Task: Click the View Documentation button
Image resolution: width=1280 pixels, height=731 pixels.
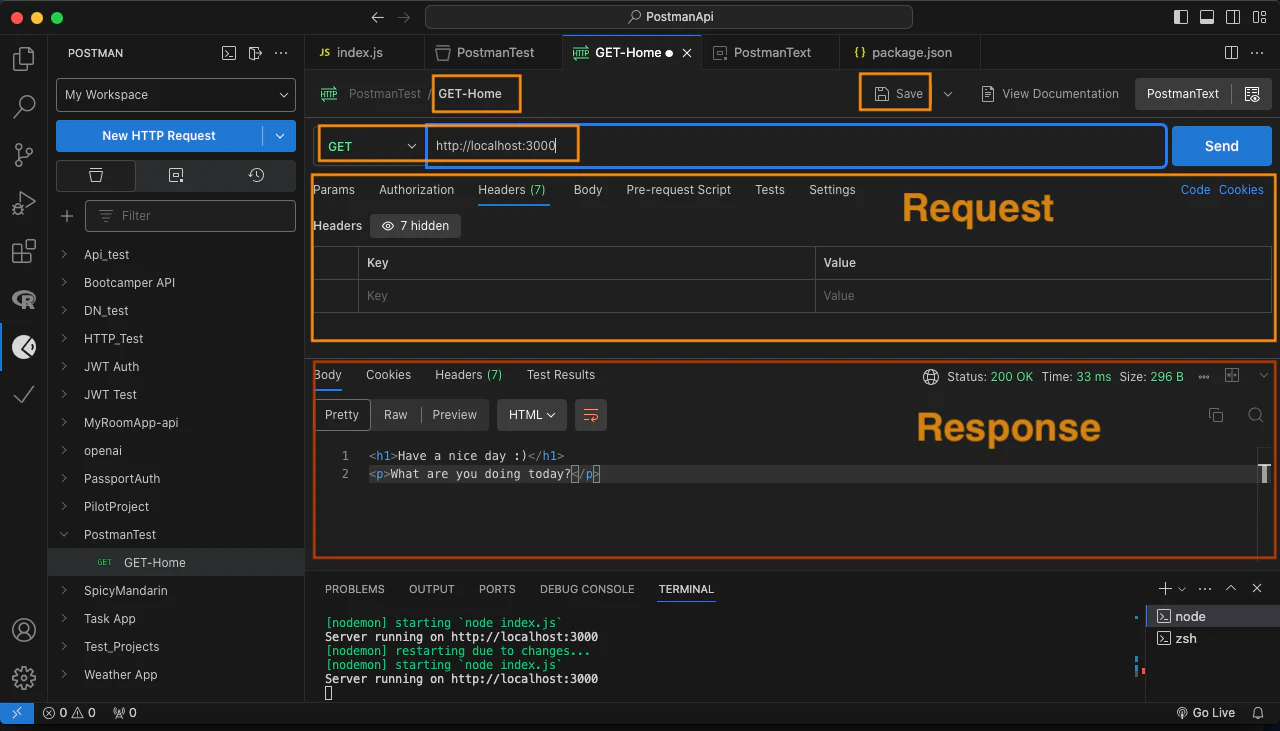Action: coord(1049,94)
